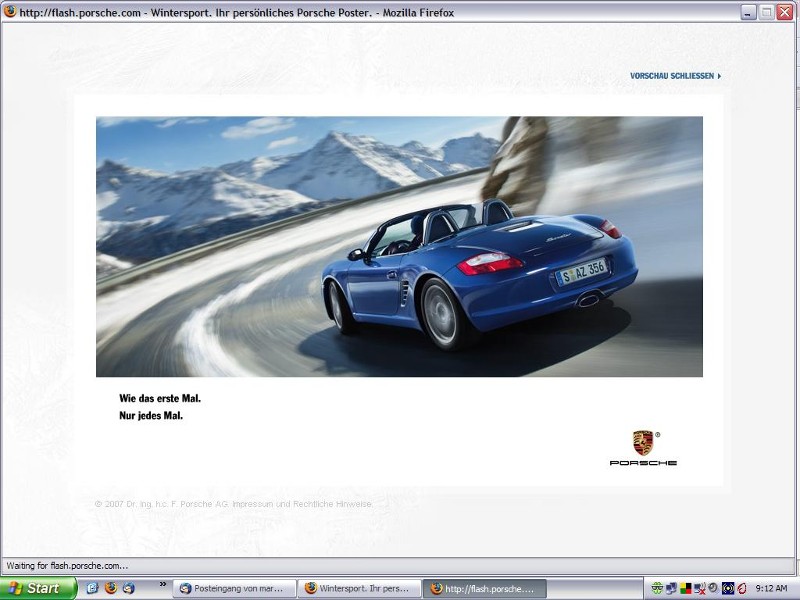
Task: Click the dark blue square tray icon
Action: coord(727,588)
